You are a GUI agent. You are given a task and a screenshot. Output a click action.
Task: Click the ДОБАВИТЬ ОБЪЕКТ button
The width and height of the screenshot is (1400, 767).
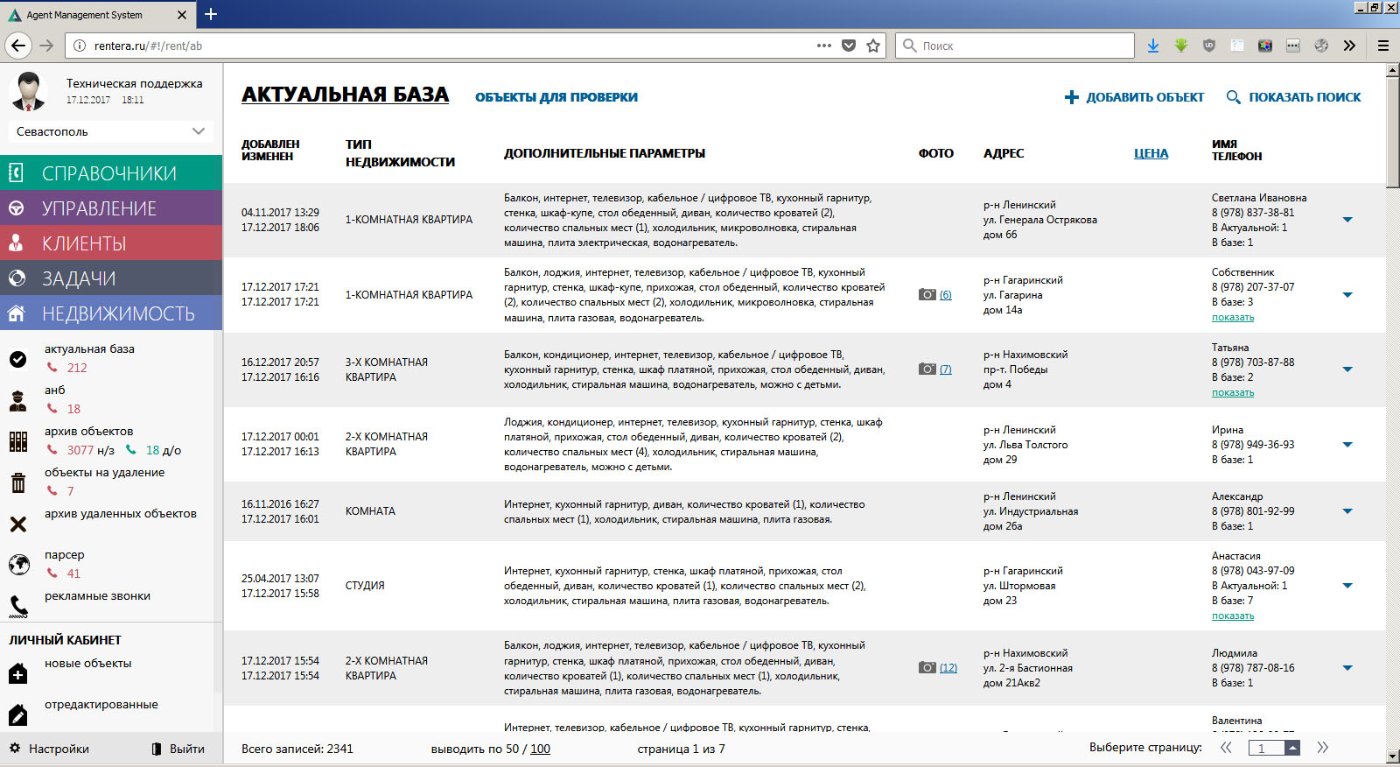(x=1134, y=97)
